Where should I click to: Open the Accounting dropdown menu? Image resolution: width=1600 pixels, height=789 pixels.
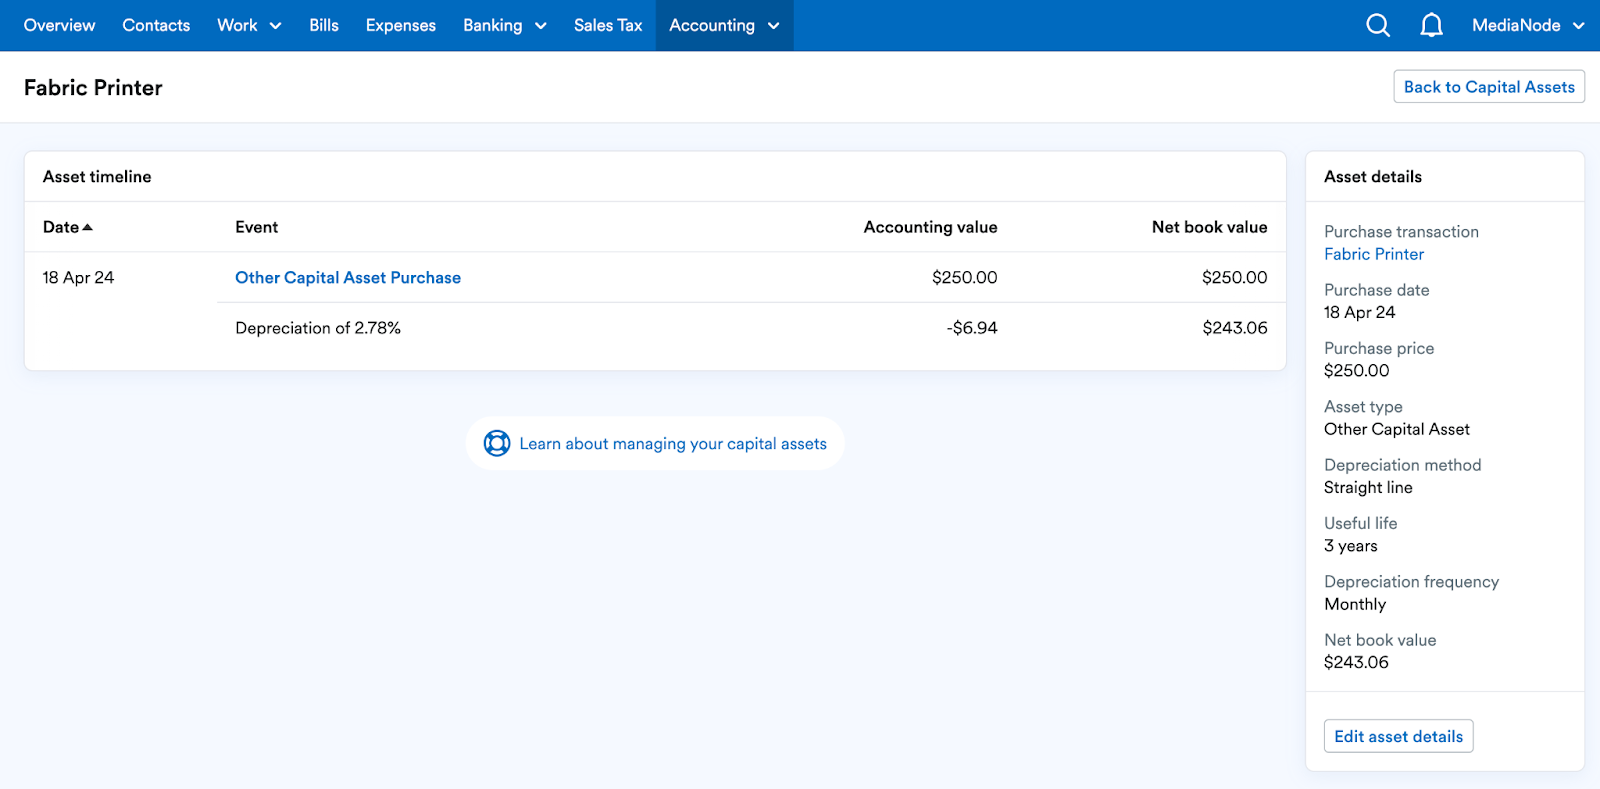click(x=724, y=25)
